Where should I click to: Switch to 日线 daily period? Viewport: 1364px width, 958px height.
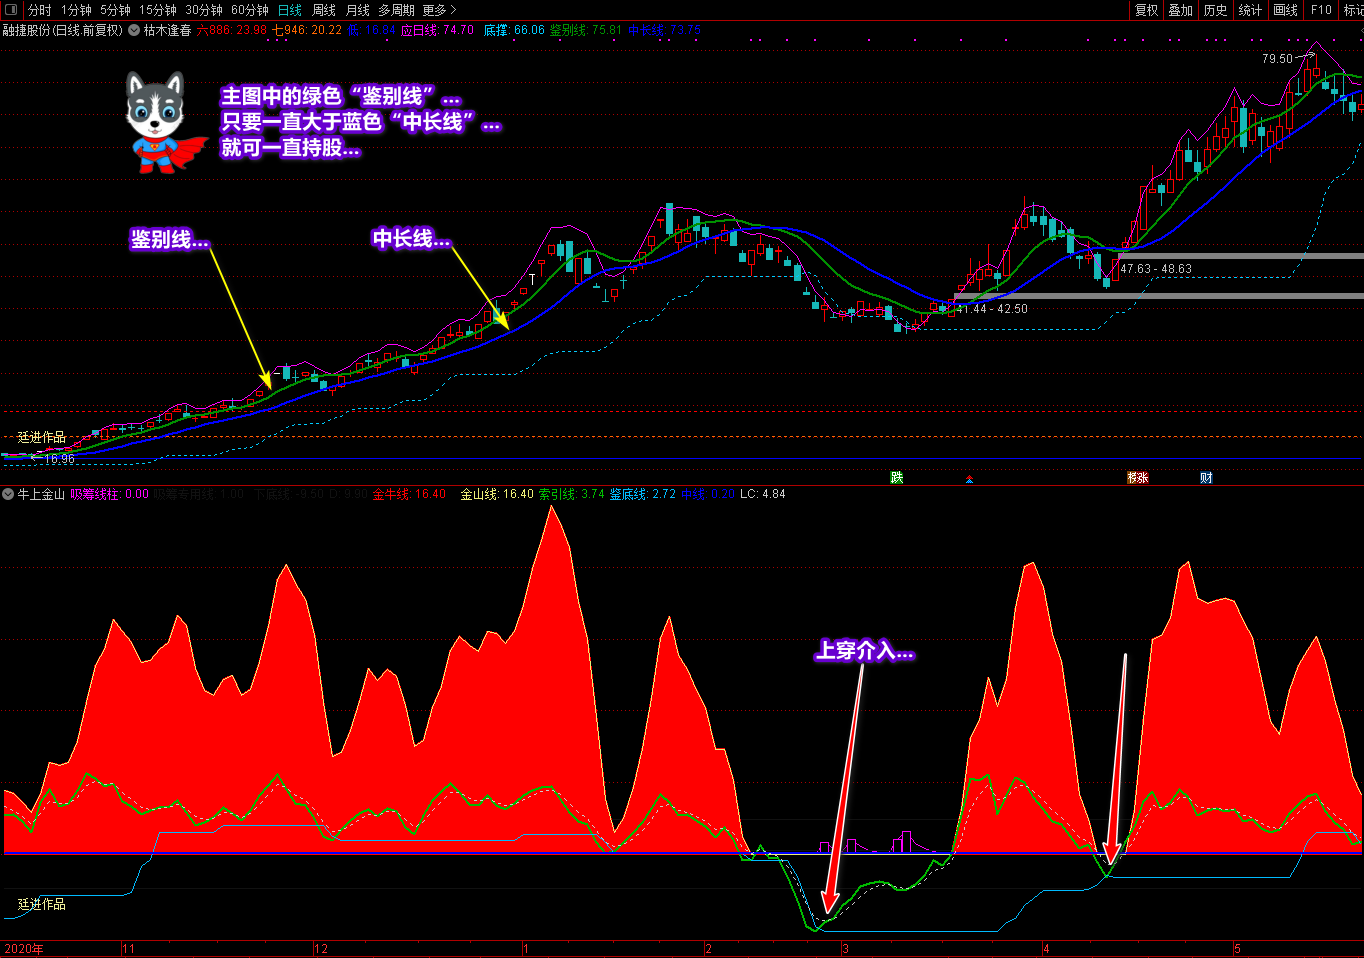(x=289, y=10)
